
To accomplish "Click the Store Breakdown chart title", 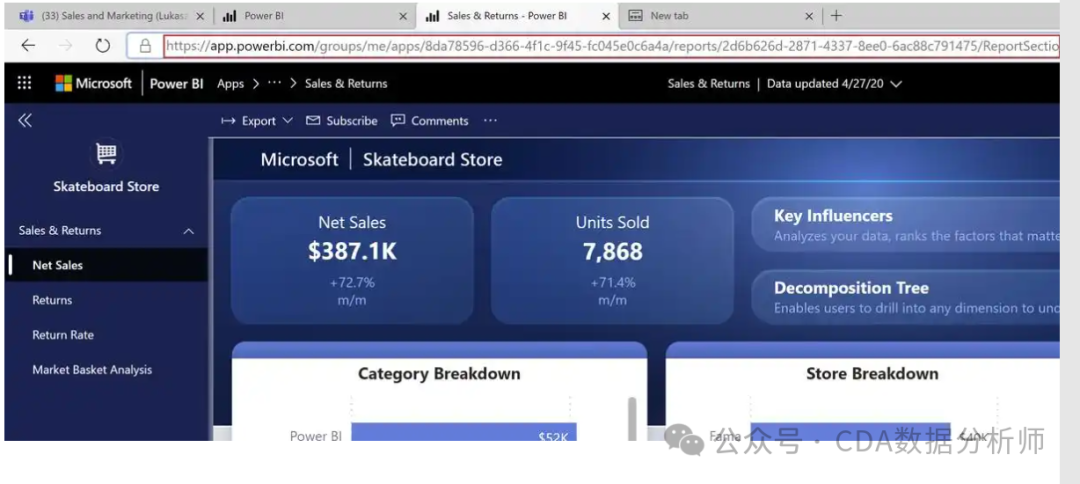I will [x=872, y=374].
